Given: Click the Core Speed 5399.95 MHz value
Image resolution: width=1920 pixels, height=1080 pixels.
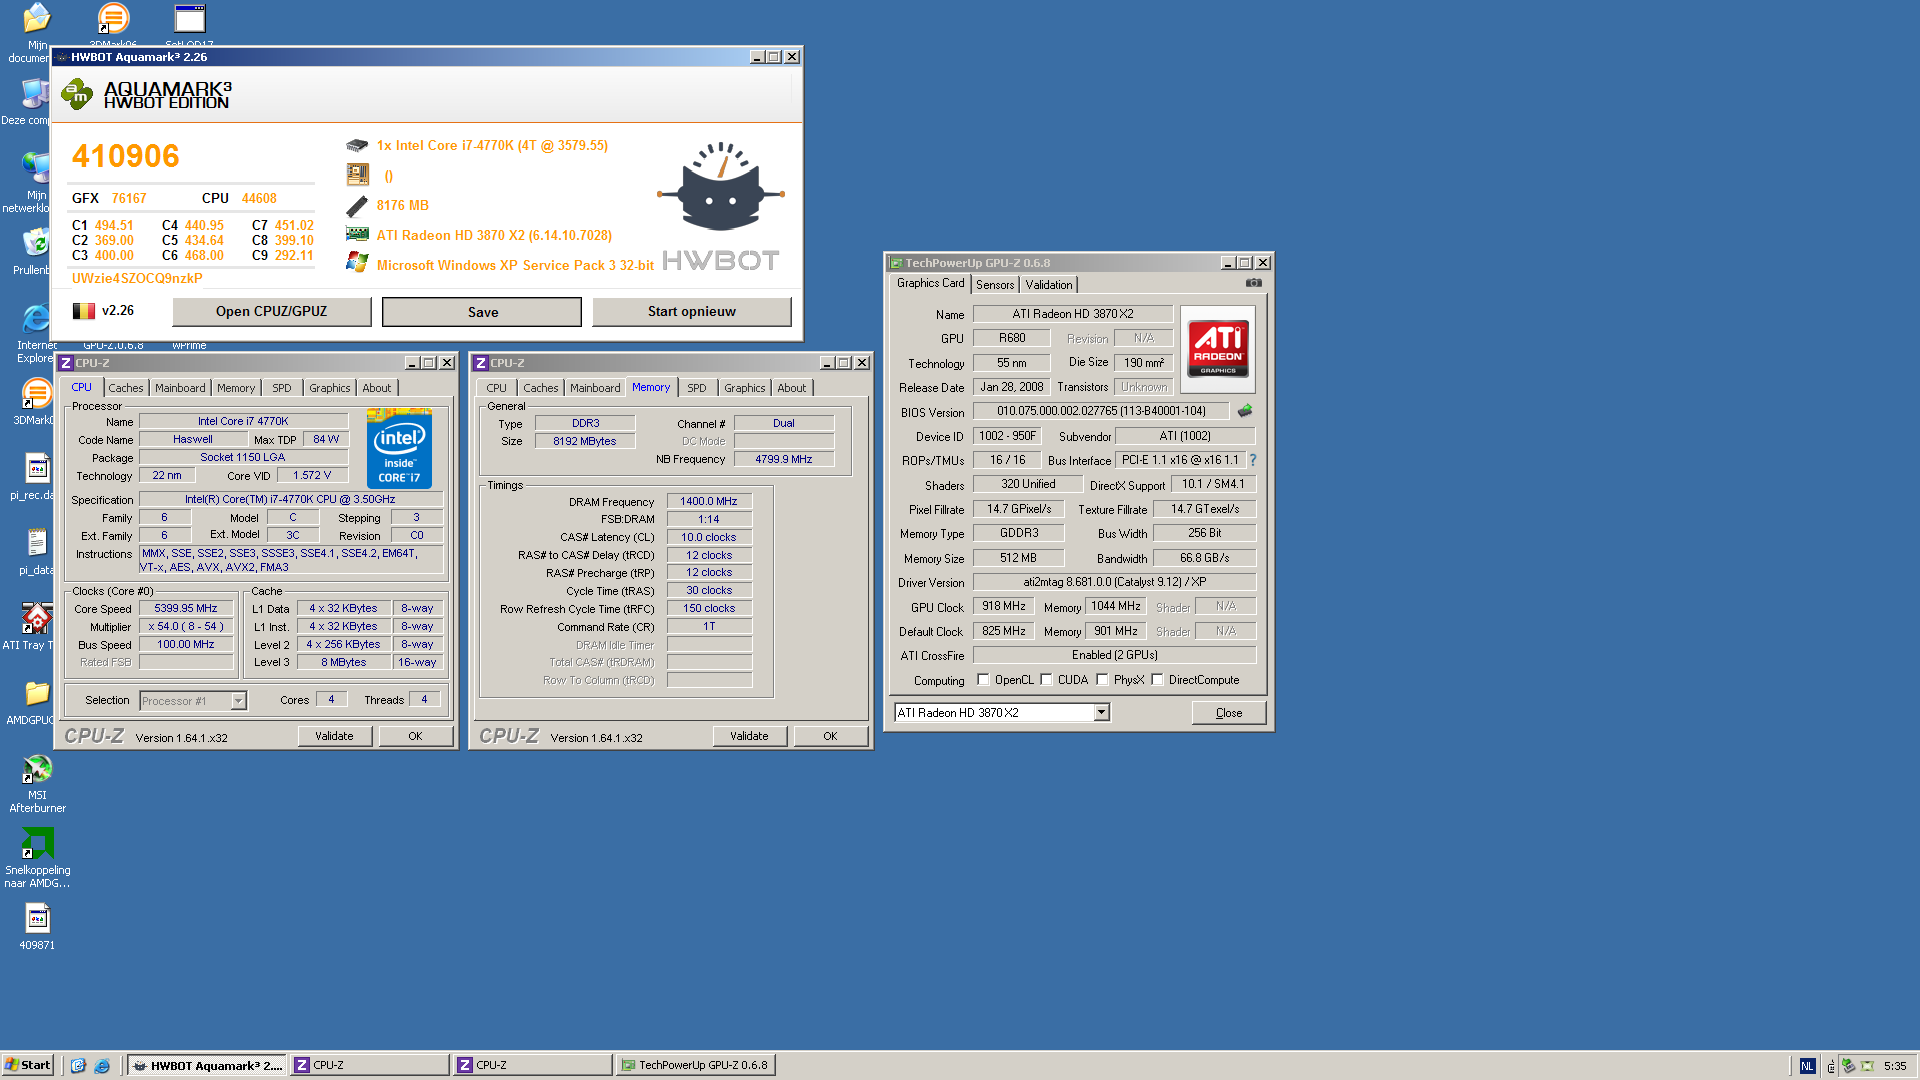Looking at the screenshot, I should 186,609.
